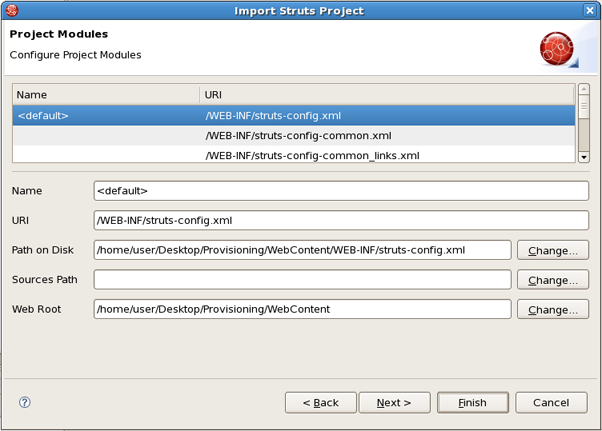Select the struts-config-common.xml row

point(294,135)
